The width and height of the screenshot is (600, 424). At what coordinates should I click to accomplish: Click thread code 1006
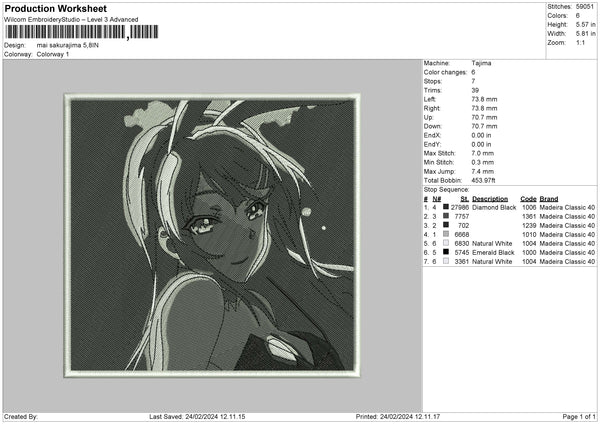529,207
